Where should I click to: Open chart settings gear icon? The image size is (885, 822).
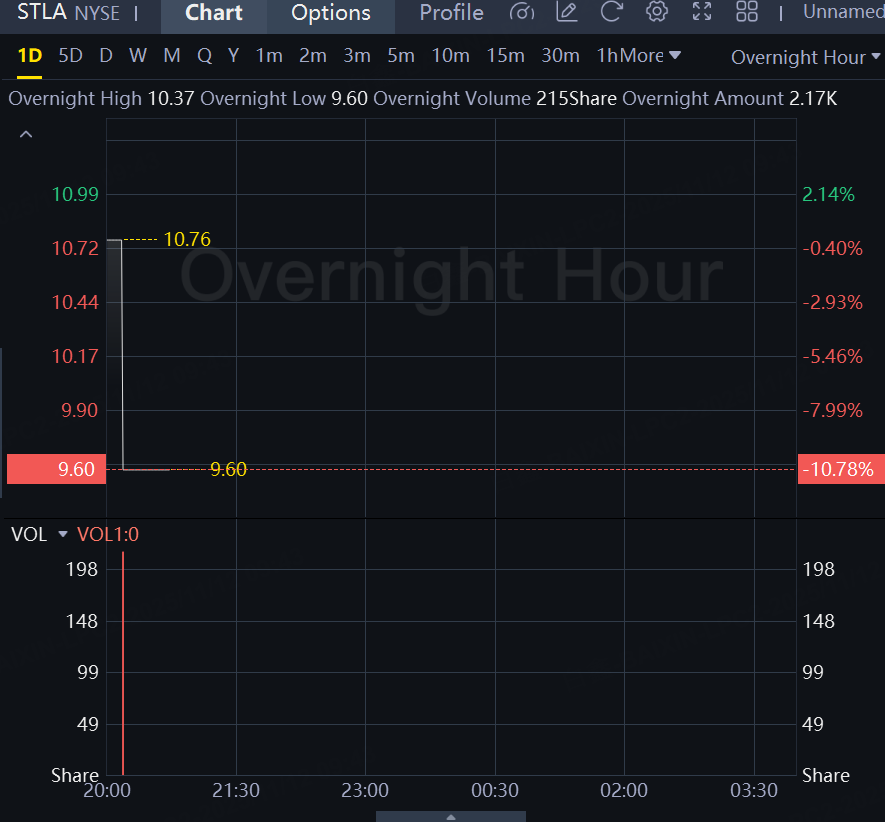[656, 12]
